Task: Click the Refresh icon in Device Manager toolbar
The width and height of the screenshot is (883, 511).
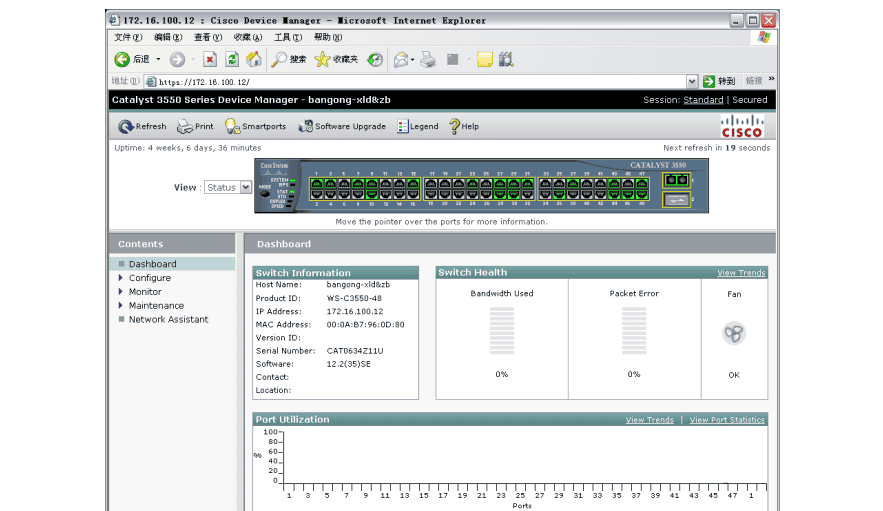Action: 126,127
